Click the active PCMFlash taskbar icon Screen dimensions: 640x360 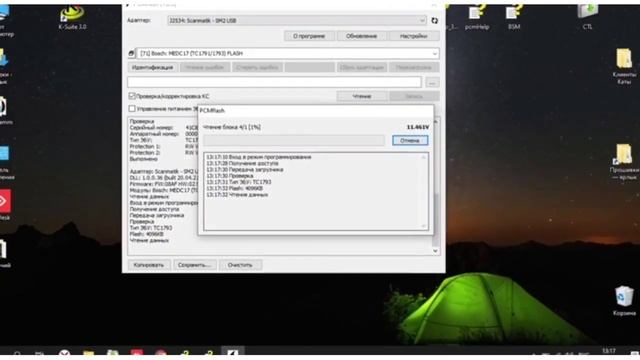233,353
